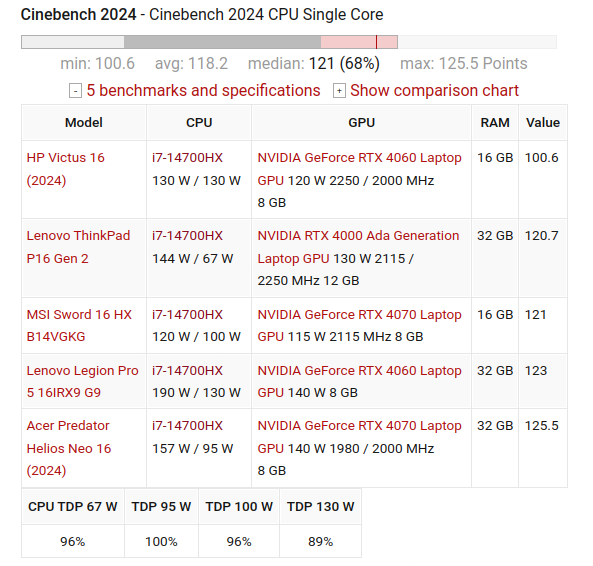Click the max: 125.5 Points statistic
Image resolution: width=593 pixels, height=566 pixels.
464,64
